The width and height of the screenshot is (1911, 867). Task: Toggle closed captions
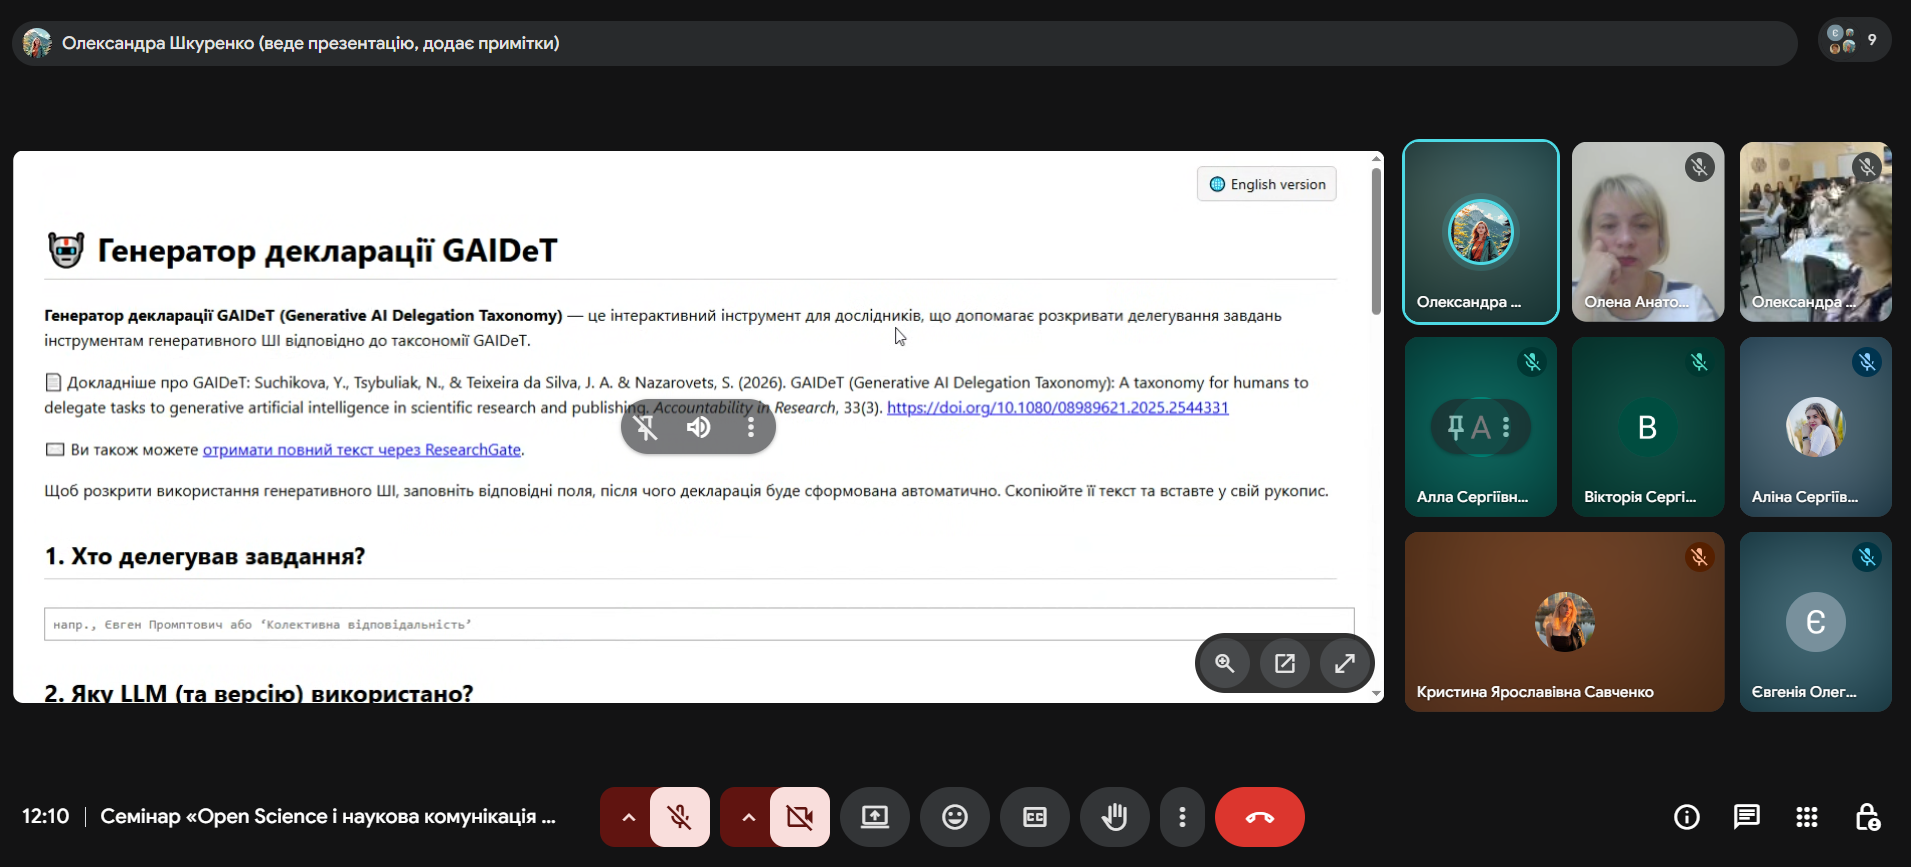click(x=1035, y=817)
